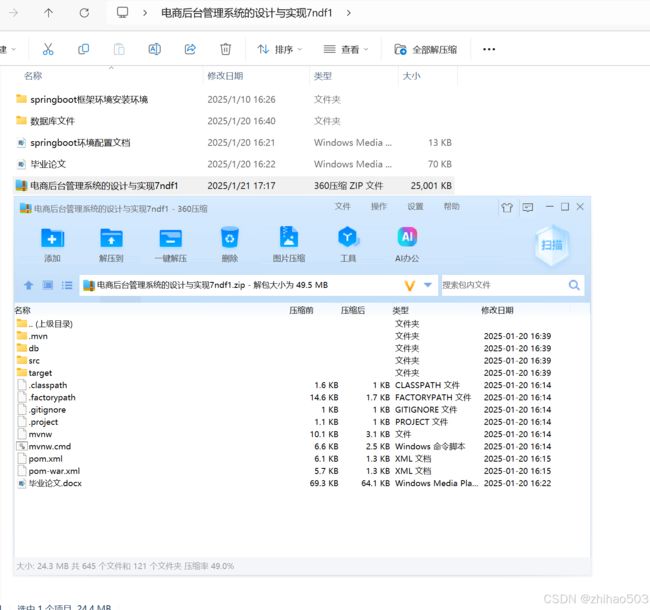Screen dimensions: 650x610
Task: Click the Delete trash icon in Explorer
Action: [x=226, y=49]
